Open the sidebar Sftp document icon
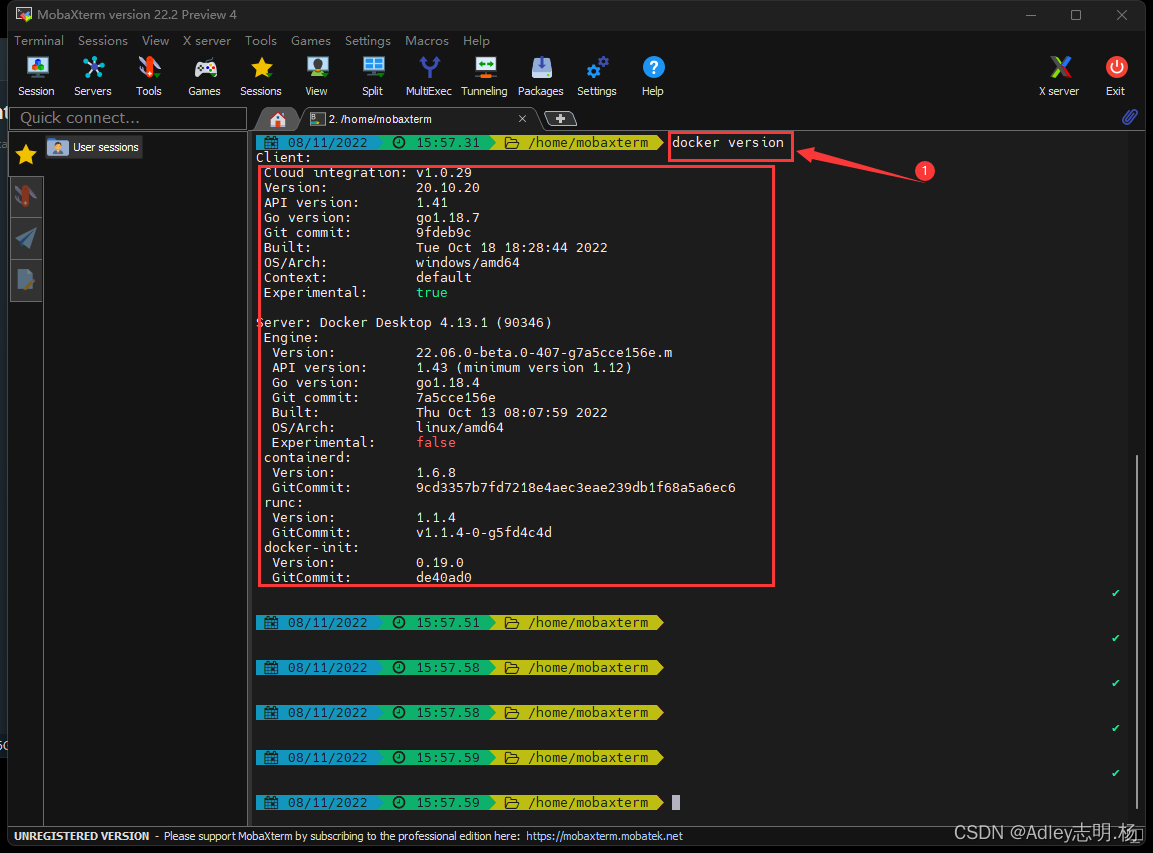 (26, 280)
